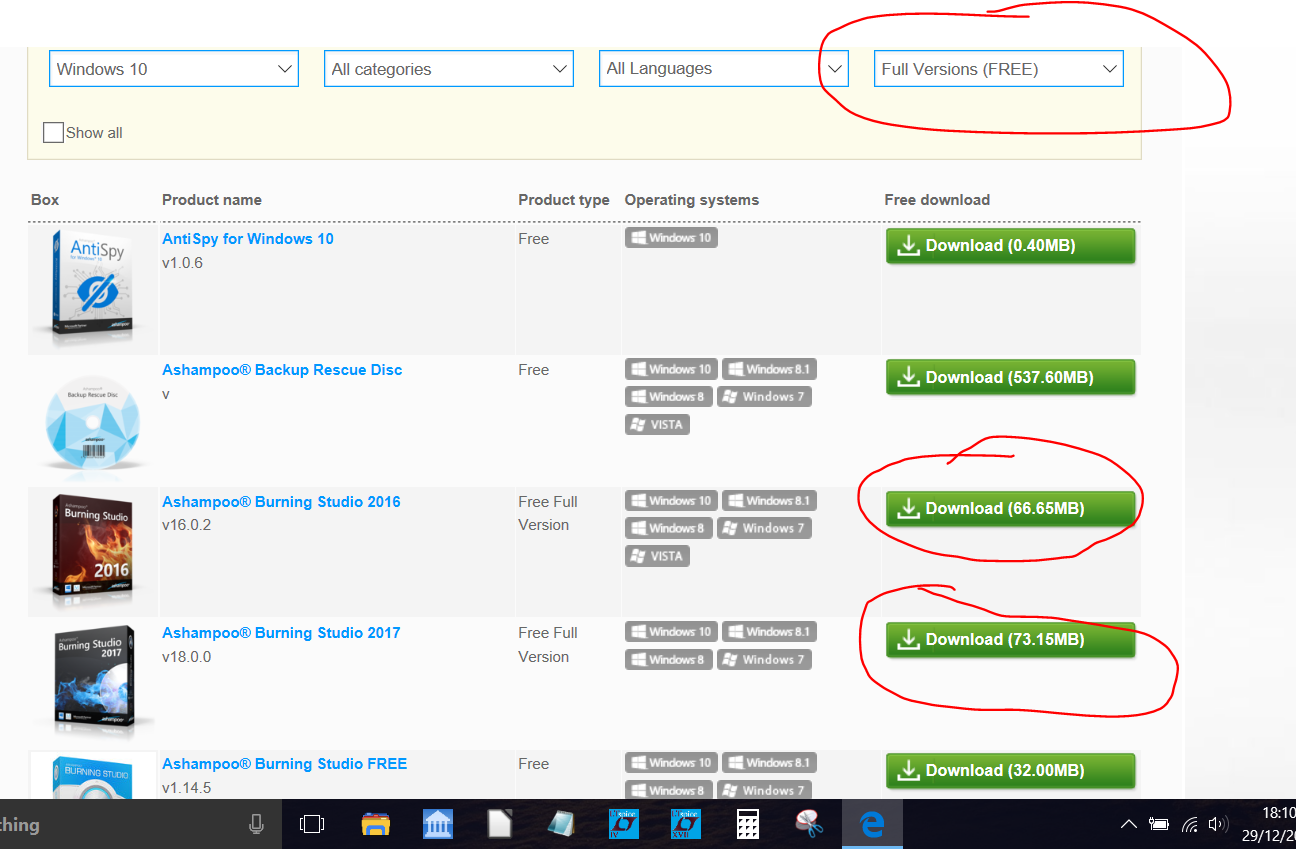Image resolution: width=1296 pixels, height=849 pixels.
Task: Click the VISTA badge in Backup Rescue Disc row
Action: coord(657,424)
